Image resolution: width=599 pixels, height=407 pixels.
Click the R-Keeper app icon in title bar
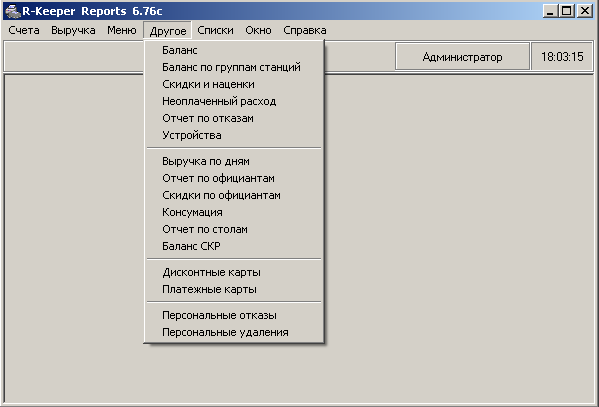[x=13, y=11]
